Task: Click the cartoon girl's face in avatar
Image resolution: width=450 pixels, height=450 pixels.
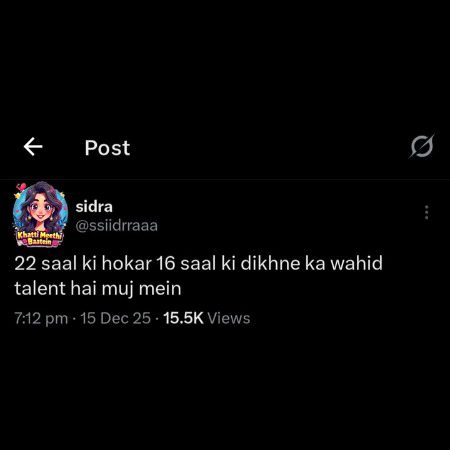Action: pos(40,209)
